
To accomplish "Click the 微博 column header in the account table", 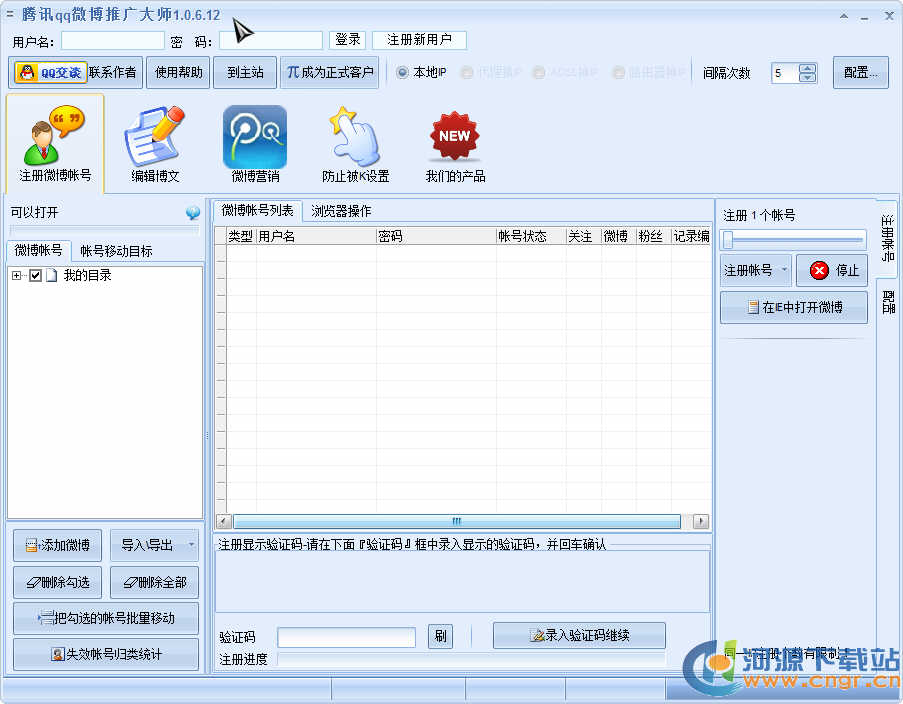I will [619, 236].
